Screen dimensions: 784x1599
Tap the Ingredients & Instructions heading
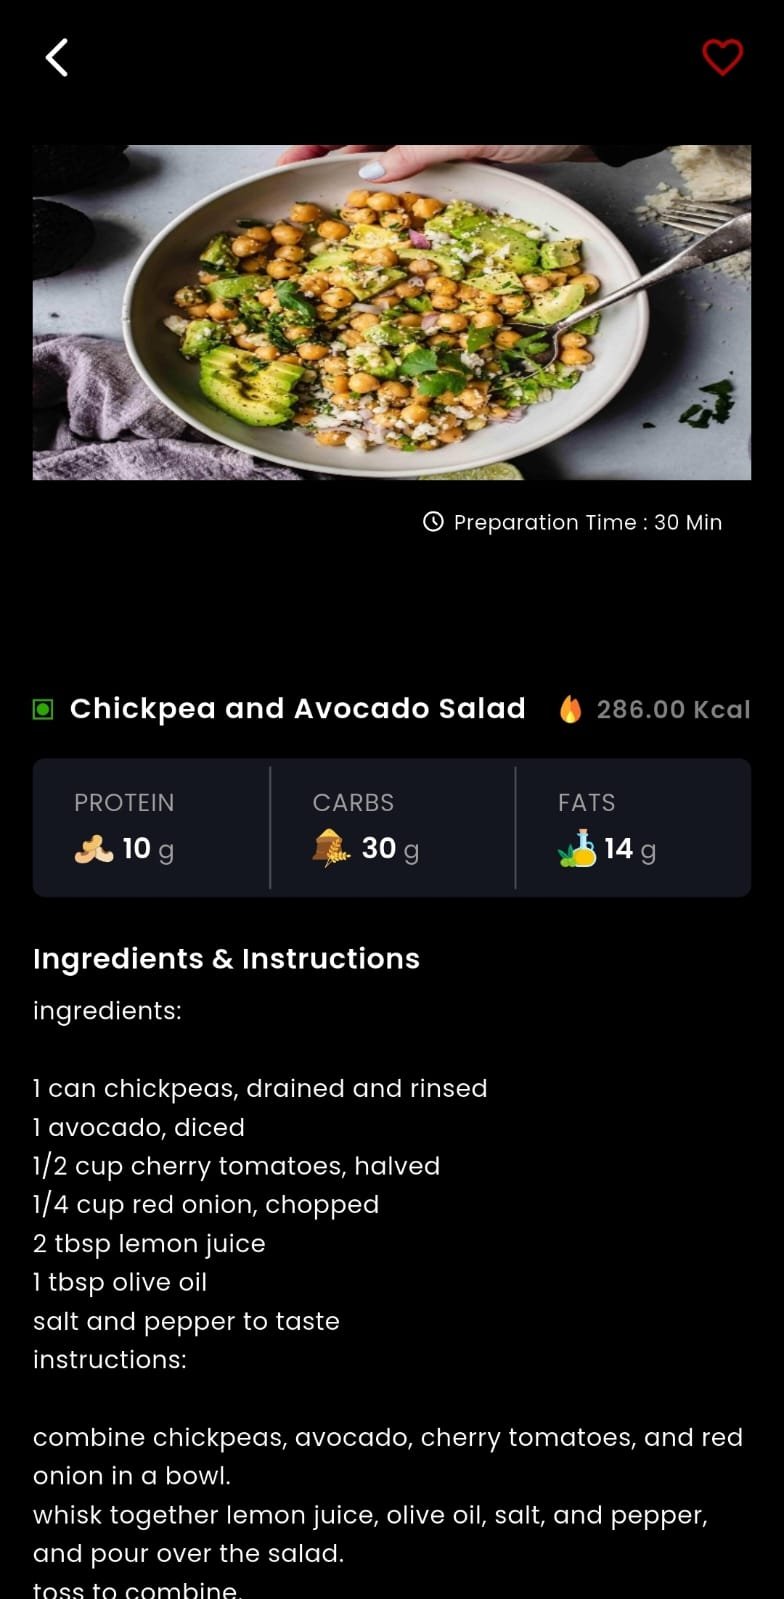tap(226, 959)
